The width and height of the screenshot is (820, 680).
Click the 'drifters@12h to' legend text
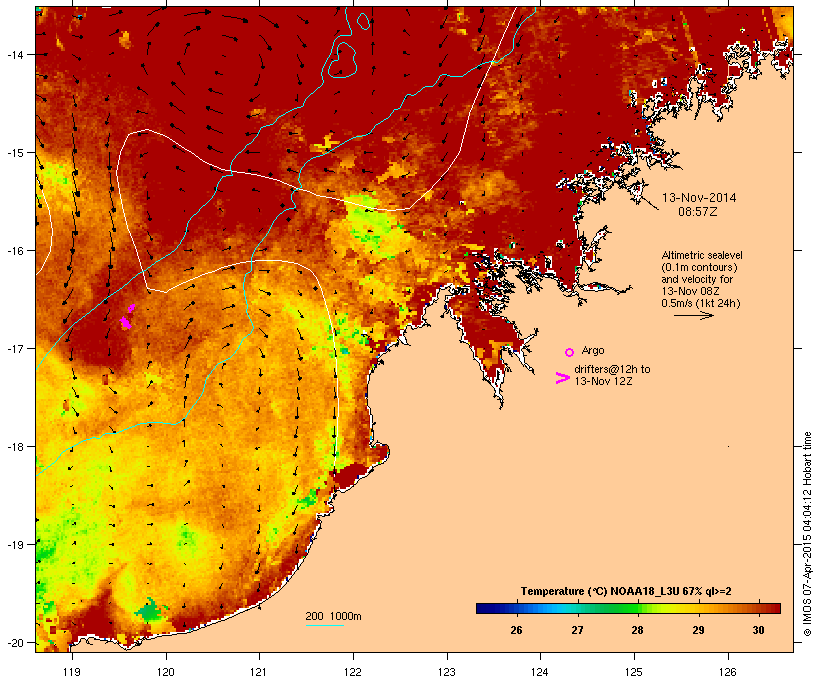[612, 369]
